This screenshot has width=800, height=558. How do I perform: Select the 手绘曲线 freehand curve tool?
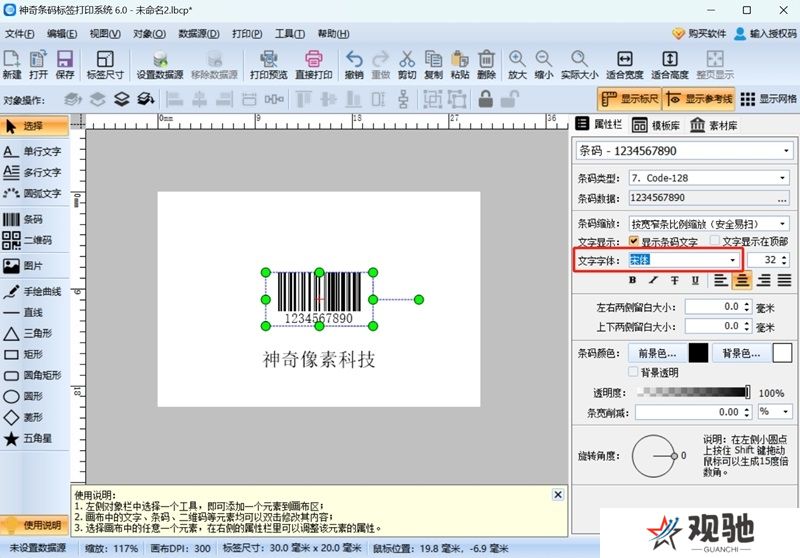point(34,292)
